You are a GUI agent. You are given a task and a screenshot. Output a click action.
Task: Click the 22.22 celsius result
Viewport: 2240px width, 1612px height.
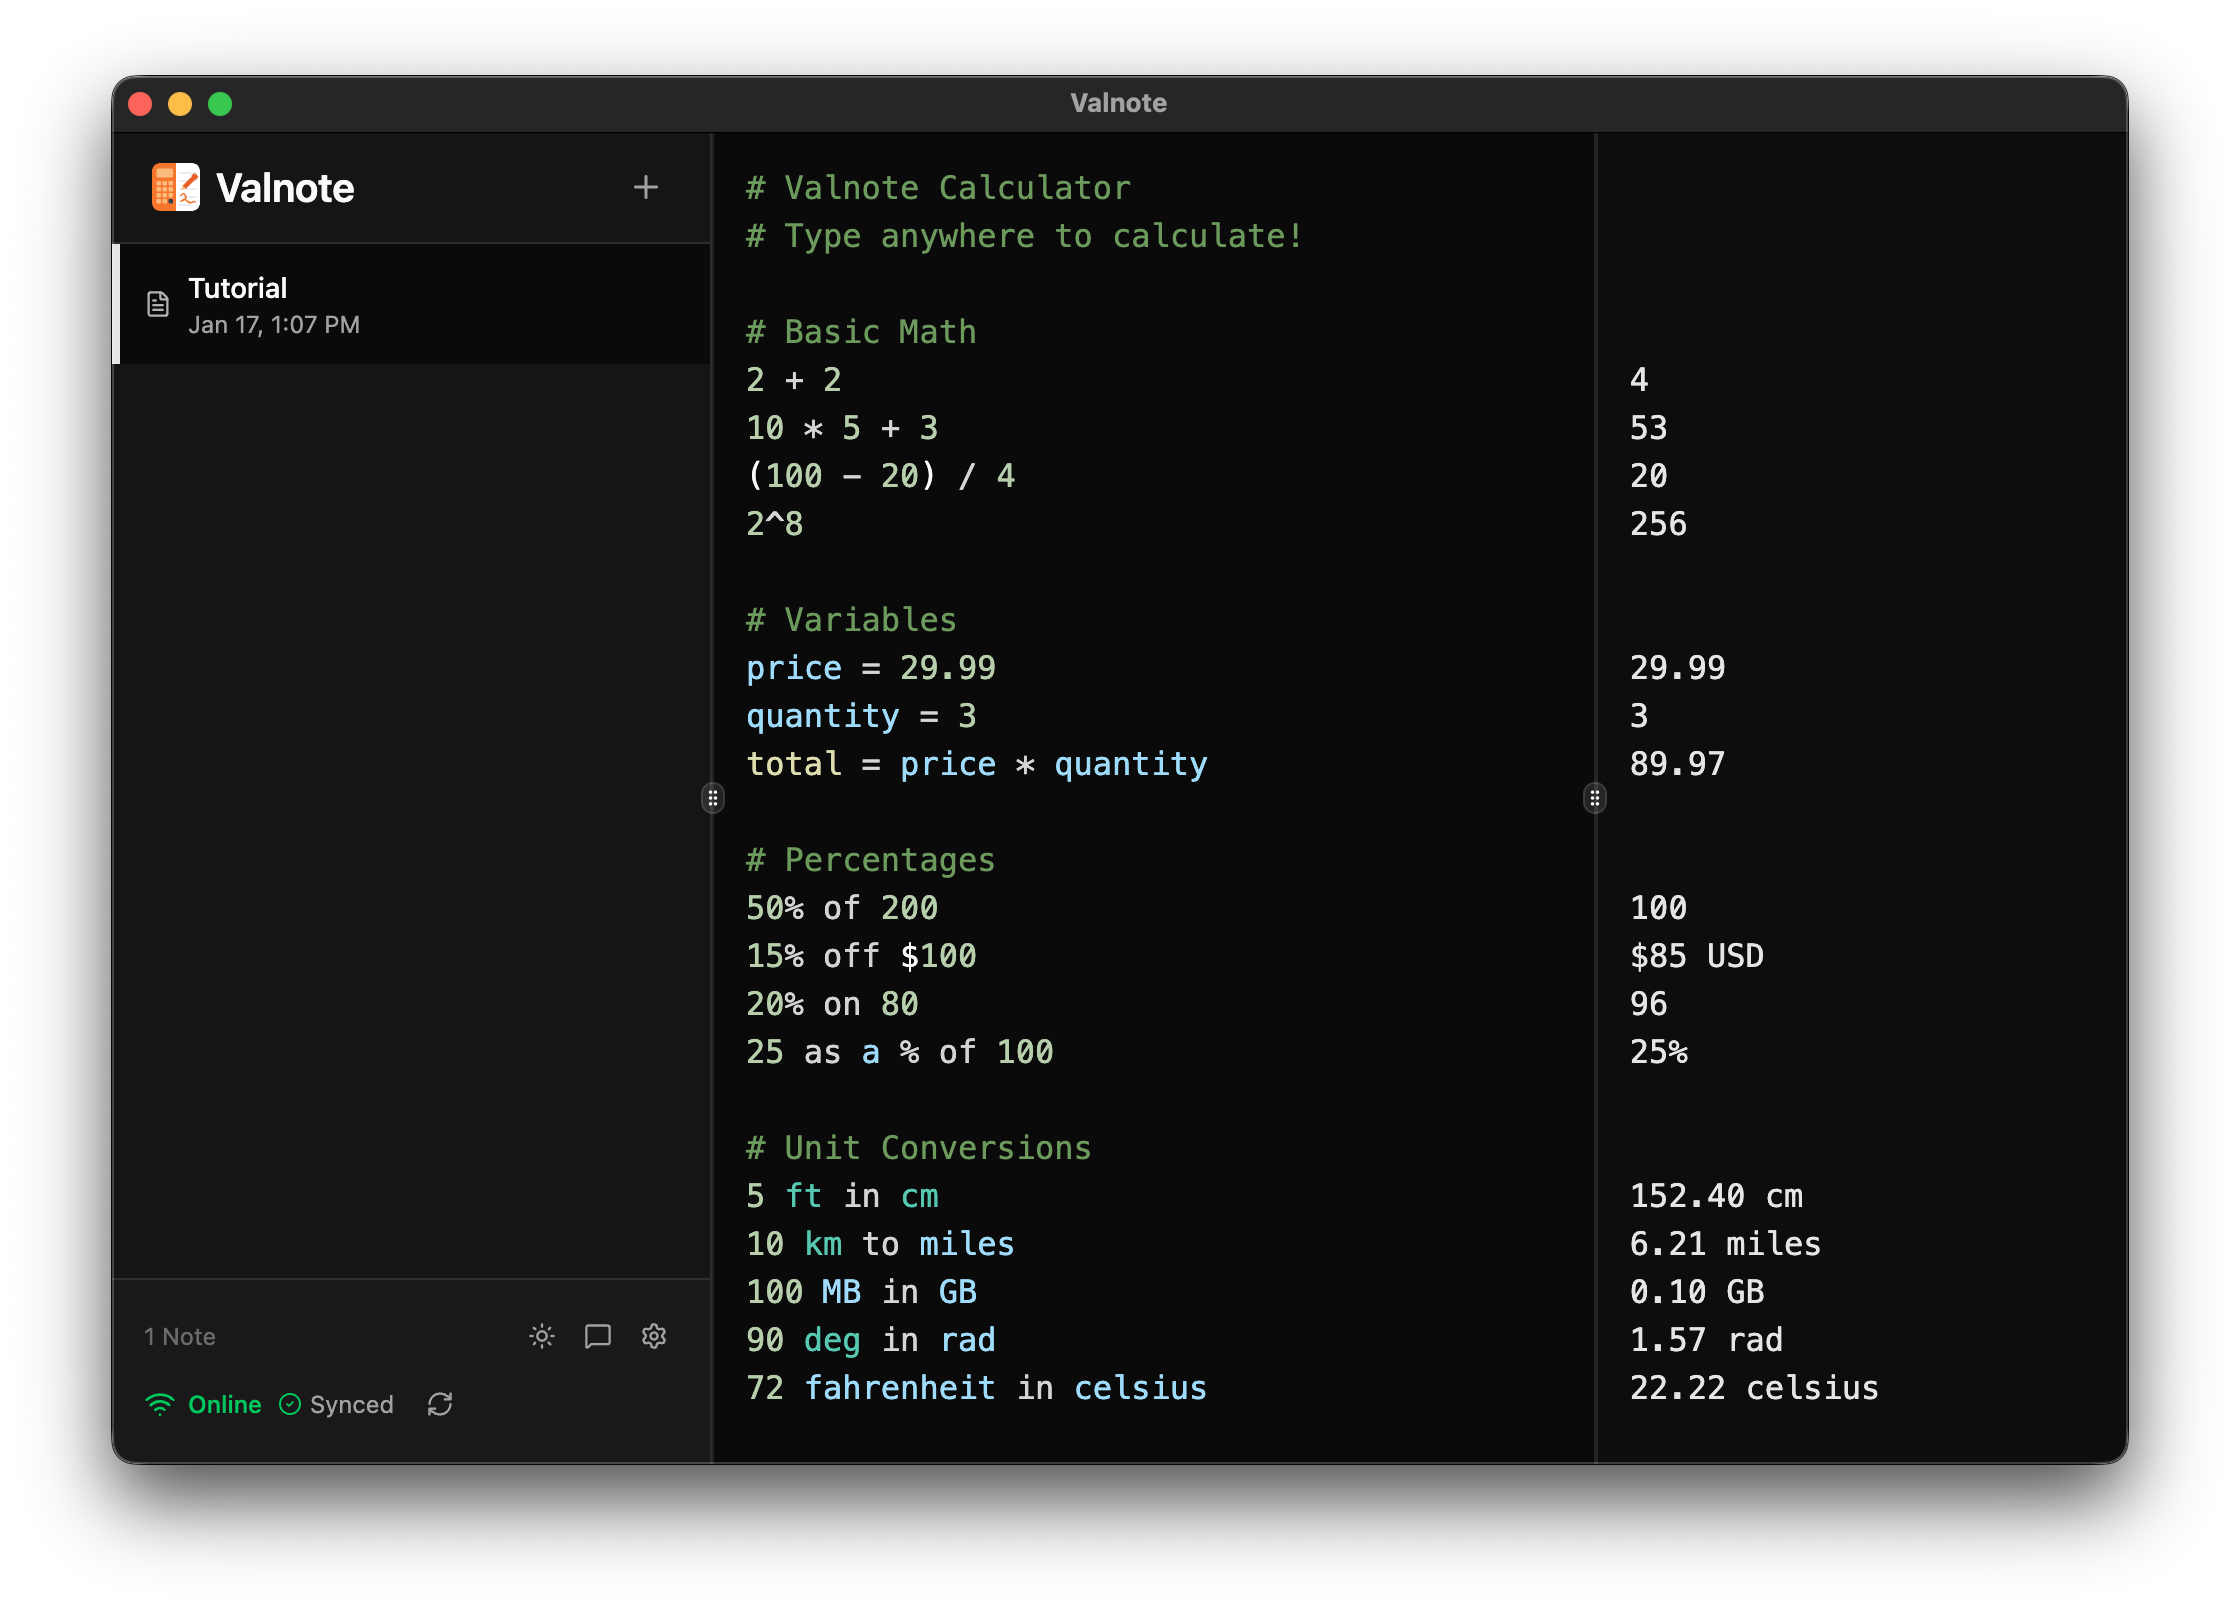1753,1388
